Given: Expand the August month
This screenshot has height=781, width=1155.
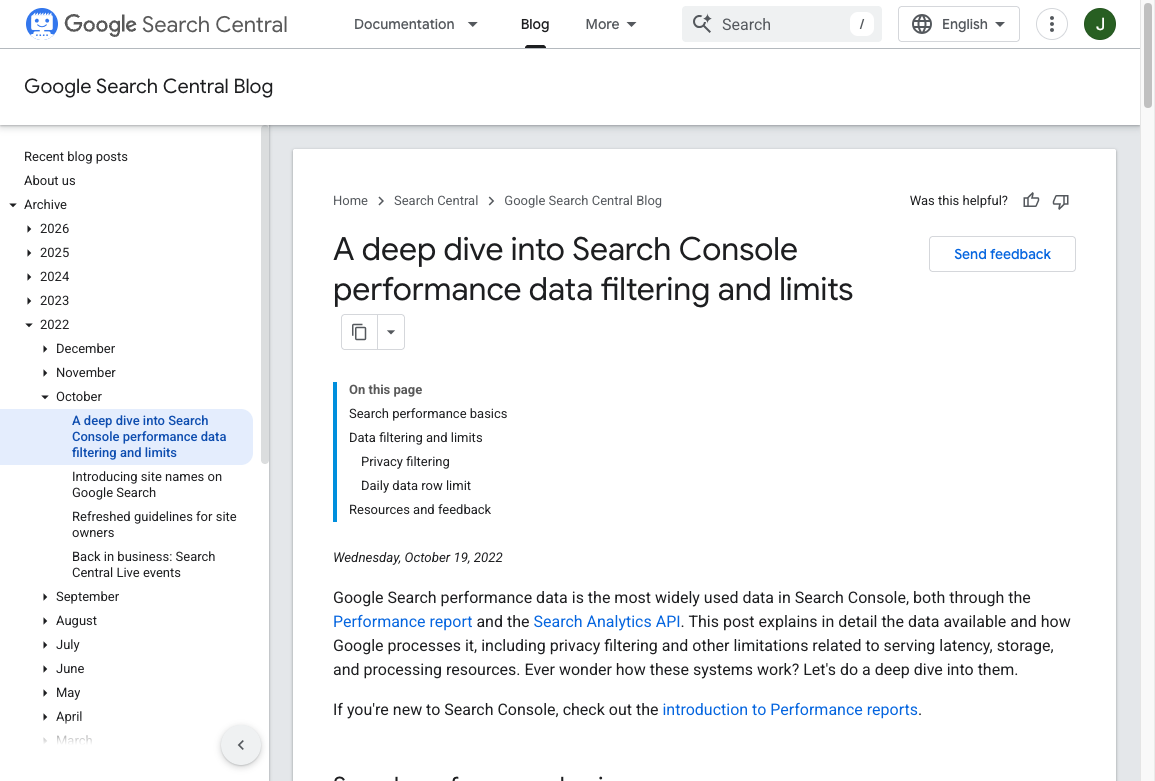Looking at the screenshot, I should tap(45, 620).
